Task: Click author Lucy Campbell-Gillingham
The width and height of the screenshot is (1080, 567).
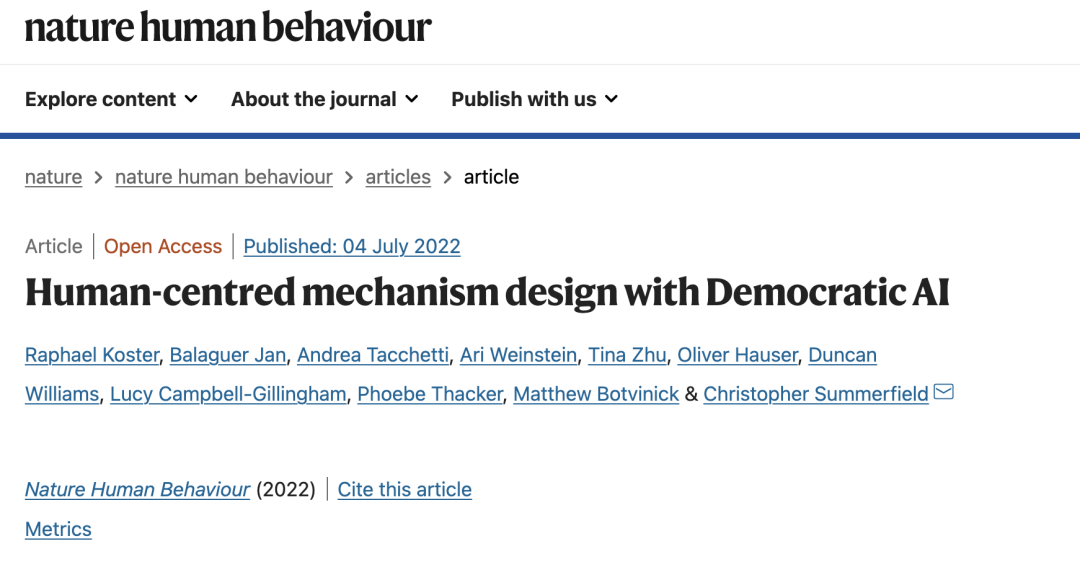Action: coord(228,394)
